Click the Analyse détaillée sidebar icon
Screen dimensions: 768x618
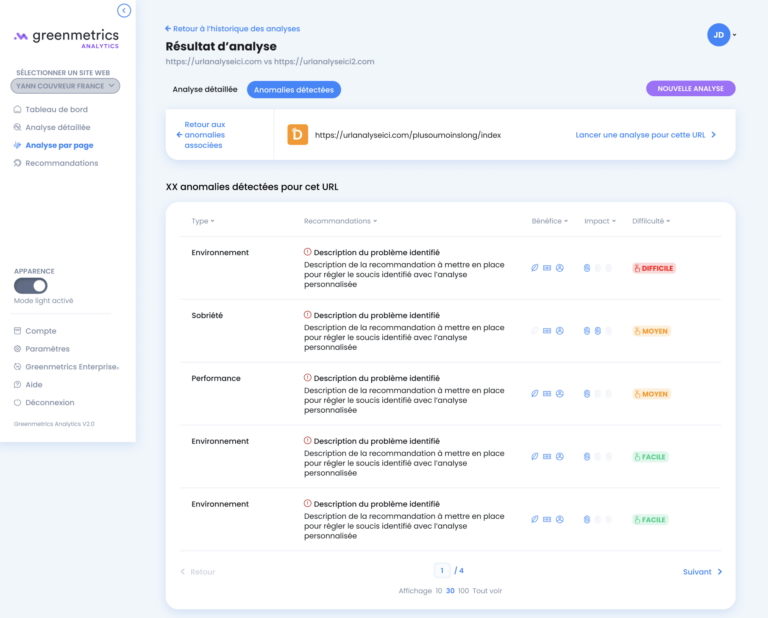(17, 127)
